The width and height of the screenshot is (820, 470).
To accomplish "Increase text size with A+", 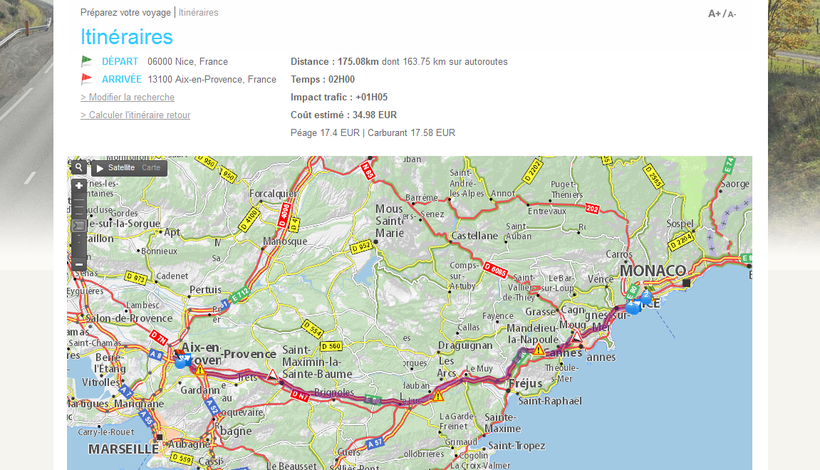I will [x=714, y=14].
